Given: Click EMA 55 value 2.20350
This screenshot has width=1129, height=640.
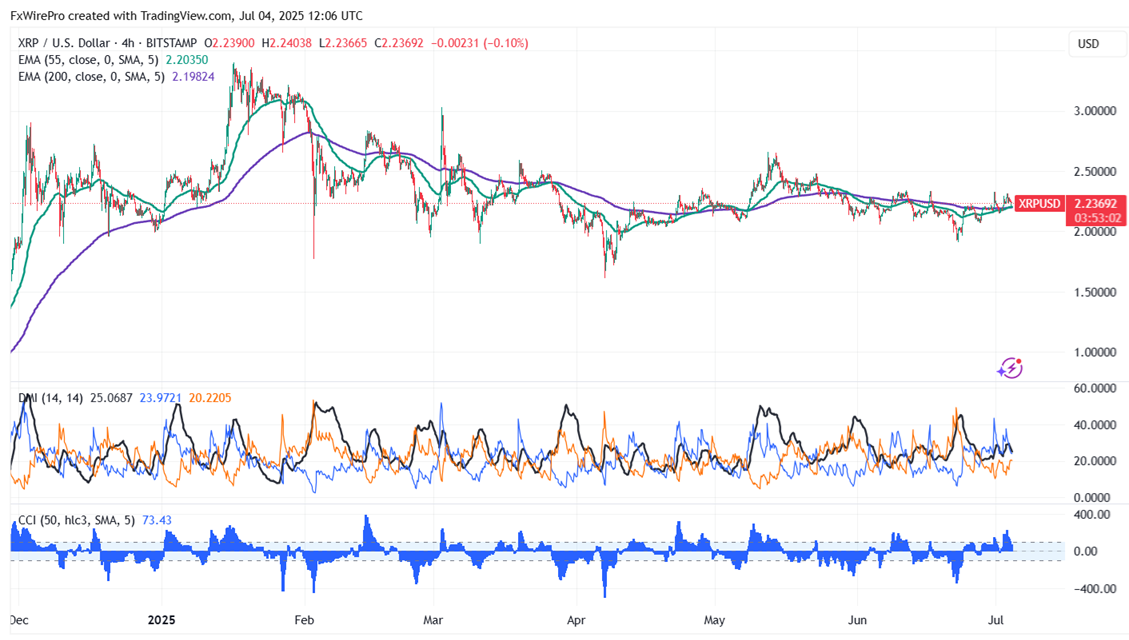Looking at the screenshot, I should tap(186, 60).
